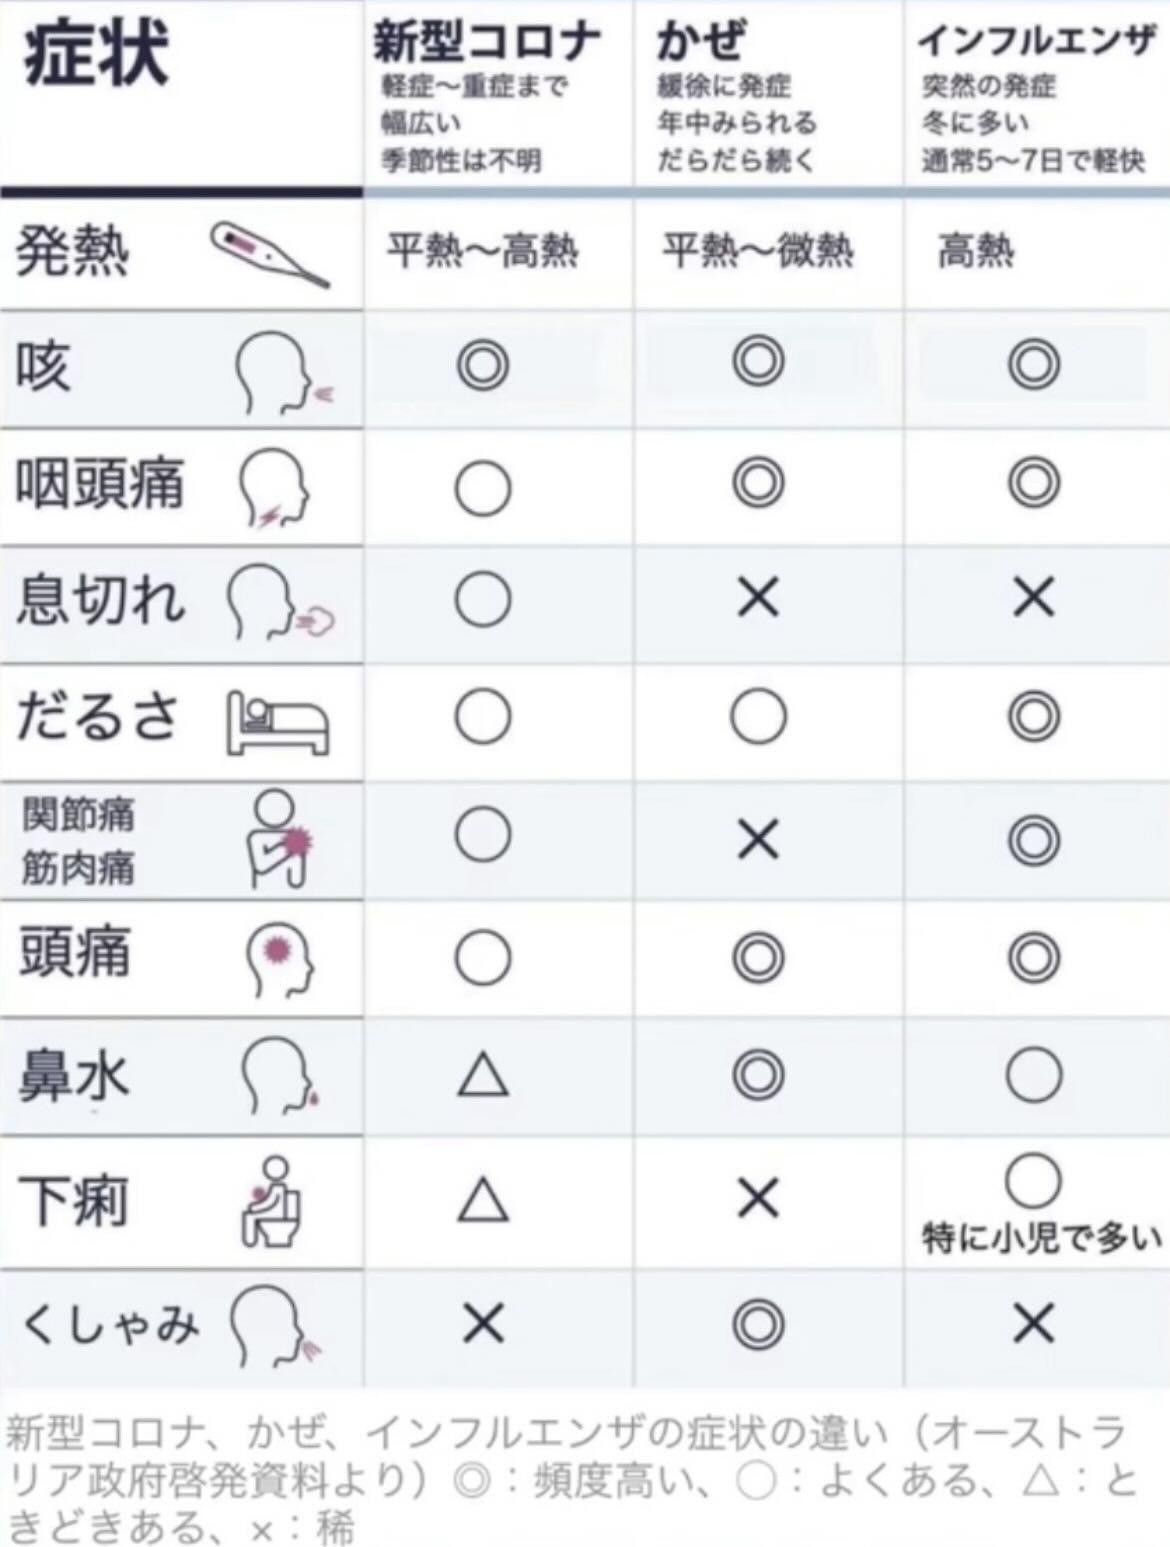
Task: Click the sneezing head icon beside くしゃみ
Action: pyautogui.click(x=275, y=1326)
